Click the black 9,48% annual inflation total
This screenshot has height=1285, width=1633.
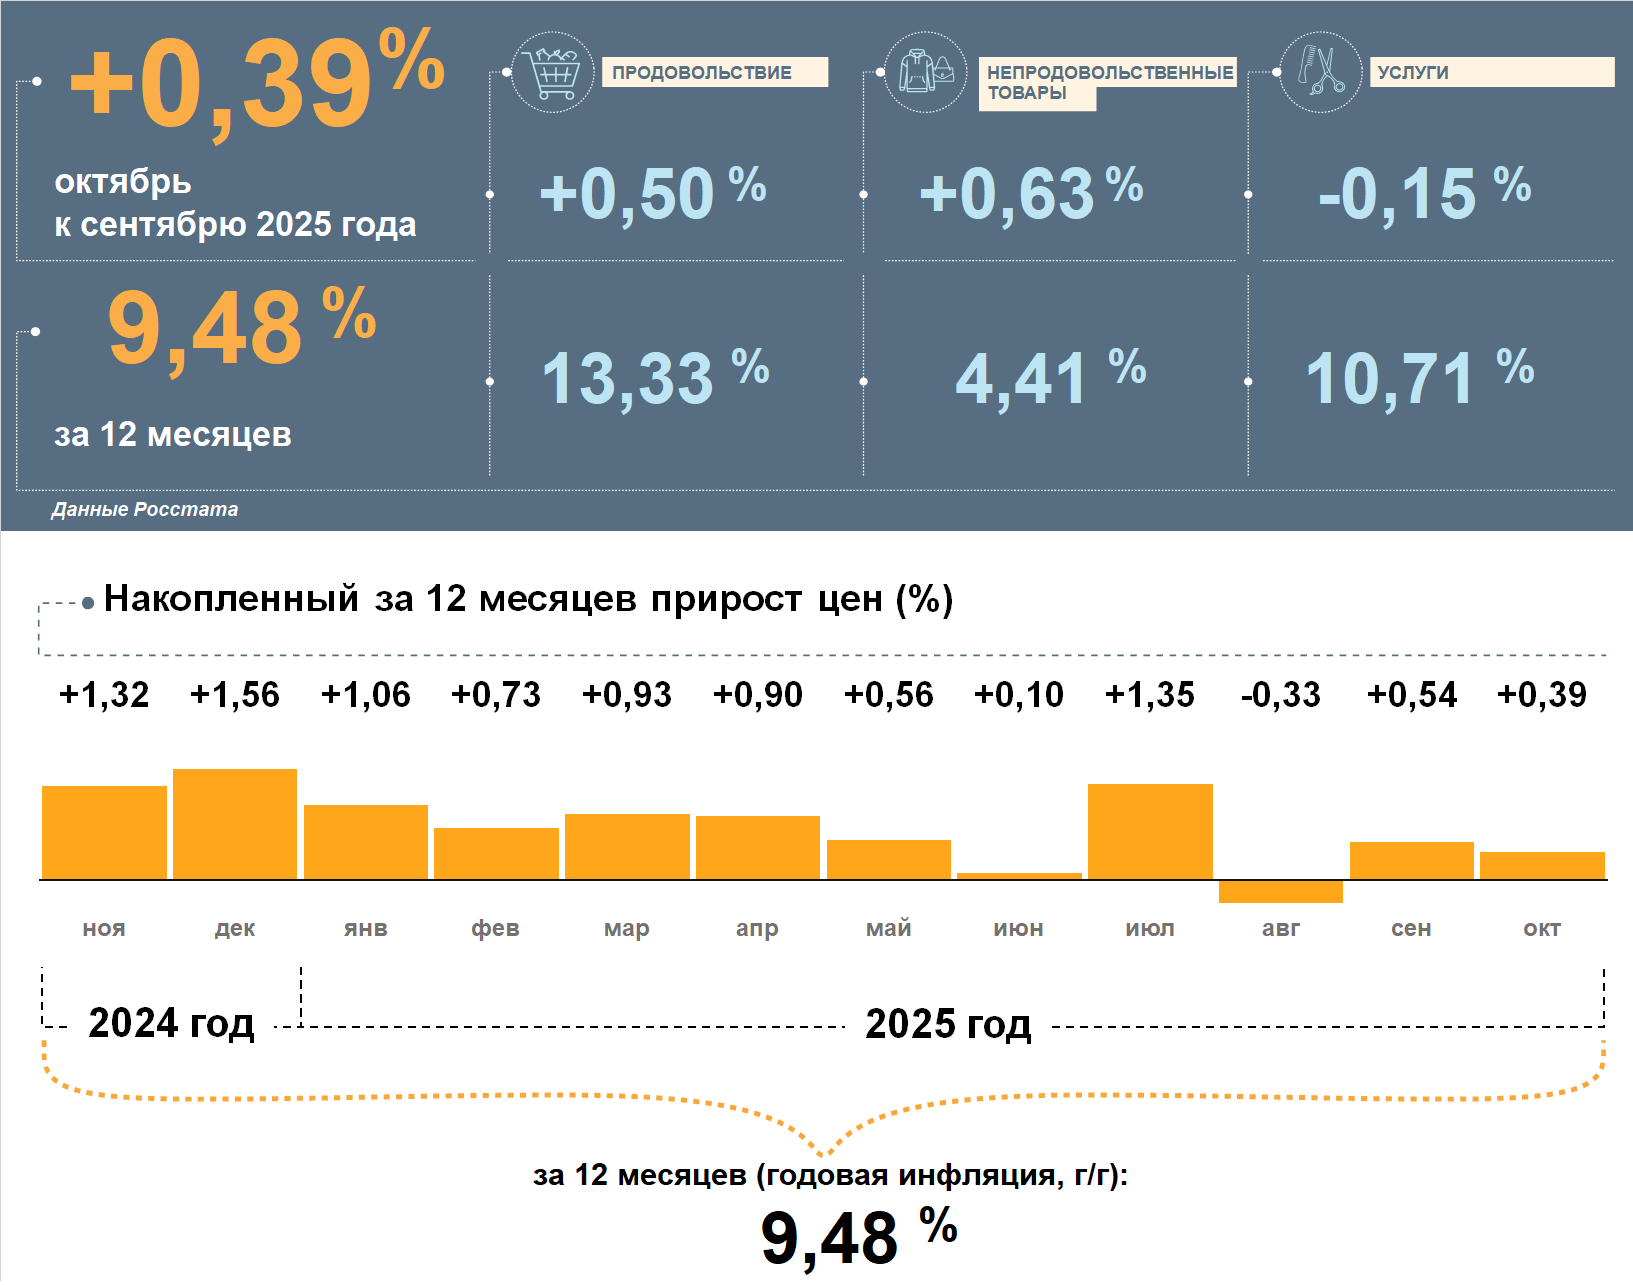858,1236
